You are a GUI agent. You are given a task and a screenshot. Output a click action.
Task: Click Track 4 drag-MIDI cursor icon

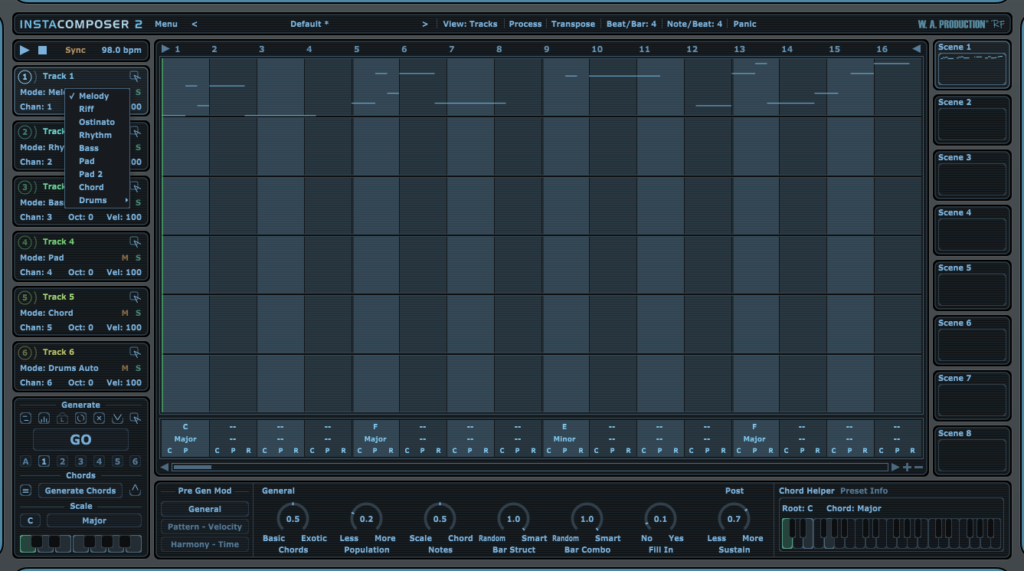(x=135, y=242)
